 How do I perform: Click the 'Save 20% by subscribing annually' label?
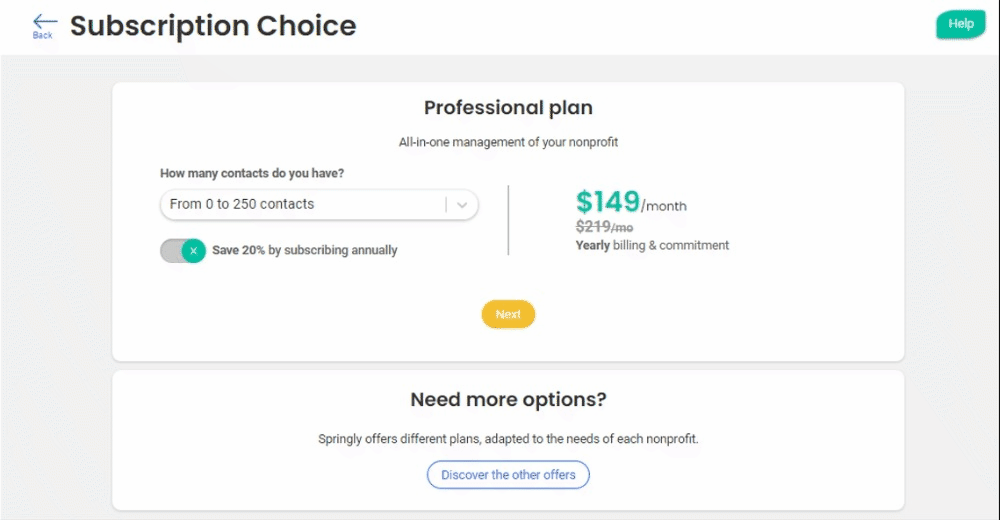click(305, 251)
